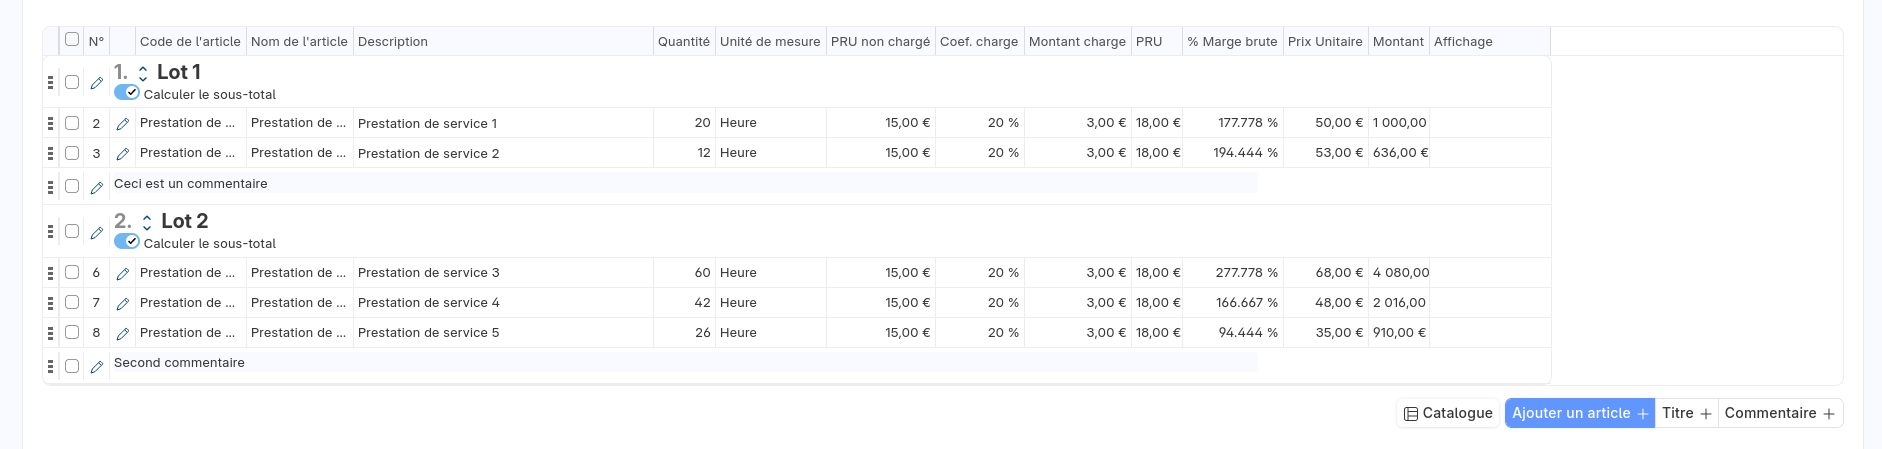Check the box for Prestation de service 3
This screenshot has width=1882, height=449.
(x=72, y=272)
